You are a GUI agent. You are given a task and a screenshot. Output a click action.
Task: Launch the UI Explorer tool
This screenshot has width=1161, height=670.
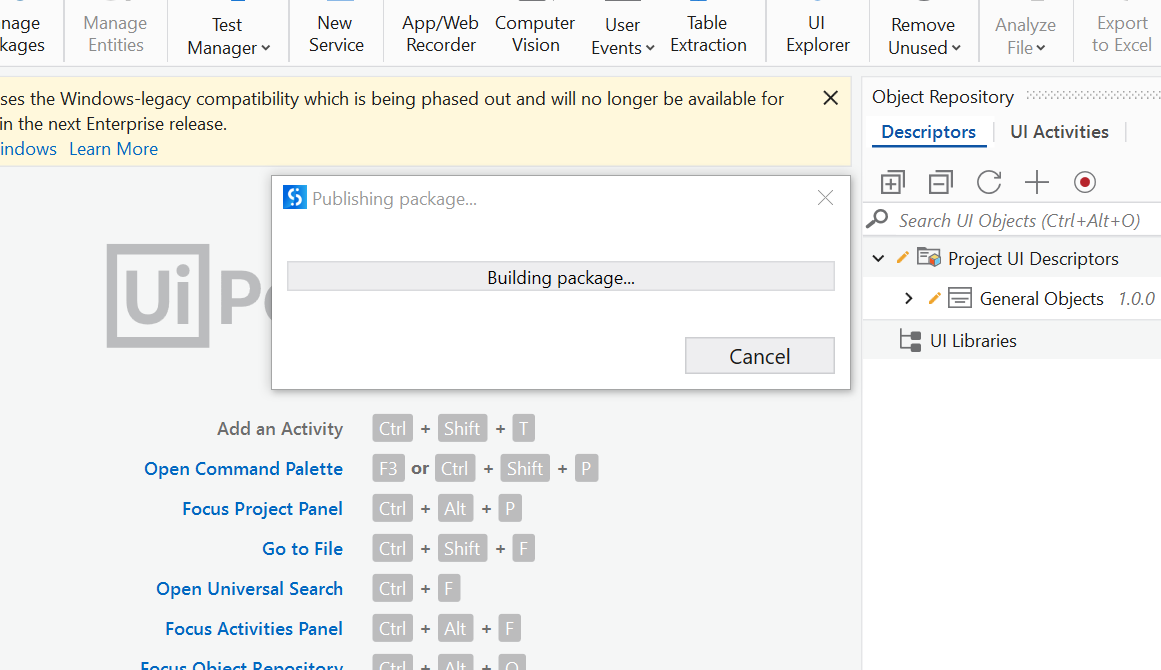tap(818, 34)
